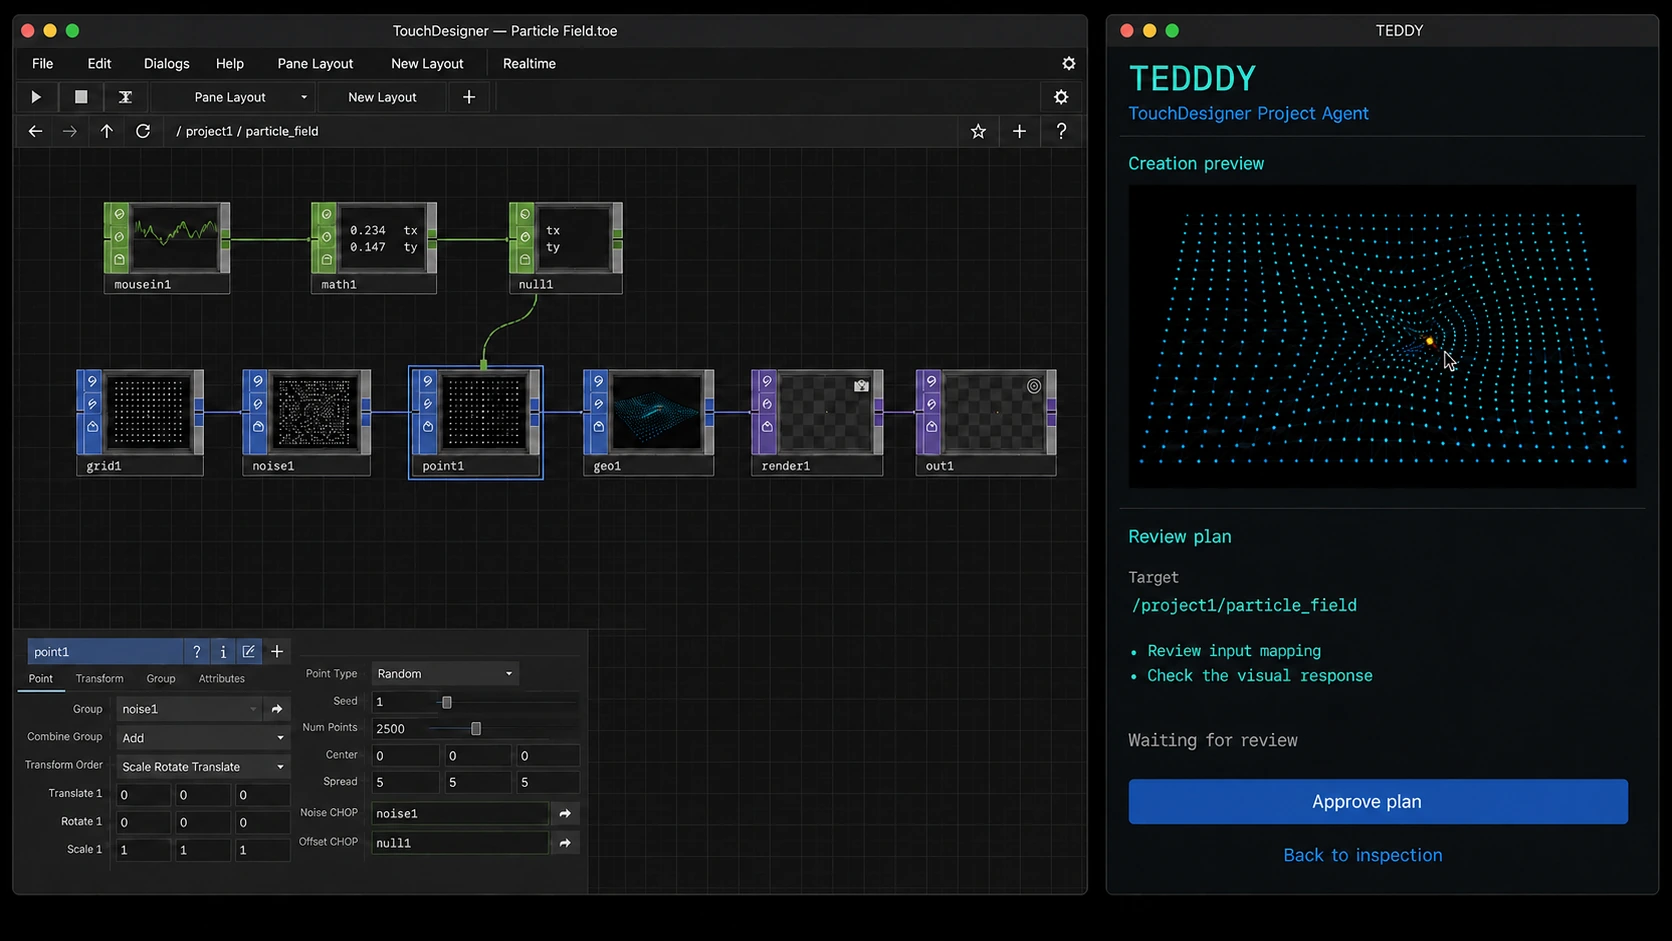Open the Help menu
The image size is (1672, 941).
[x=229, y=63]
